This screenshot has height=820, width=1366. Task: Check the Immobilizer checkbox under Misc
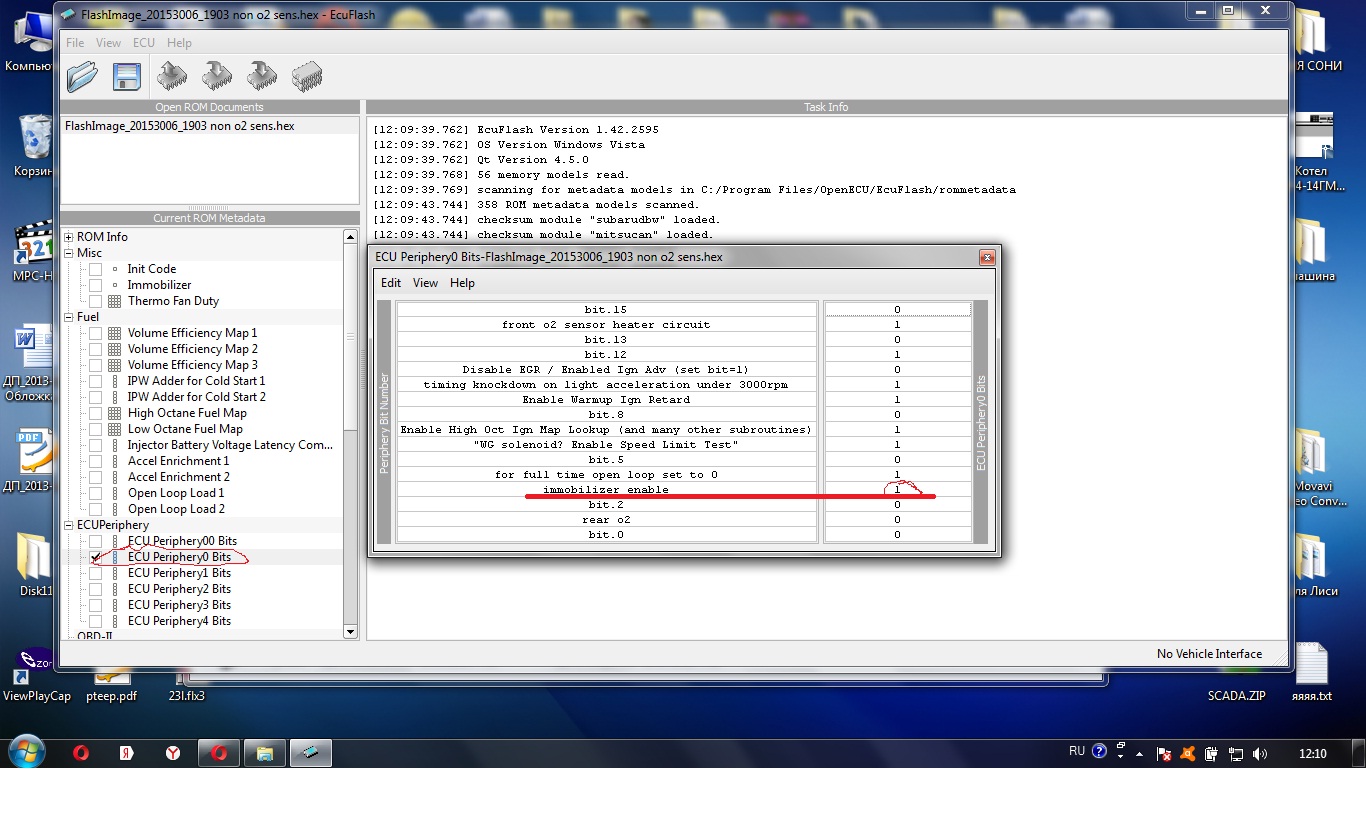(x=96, y=285)
